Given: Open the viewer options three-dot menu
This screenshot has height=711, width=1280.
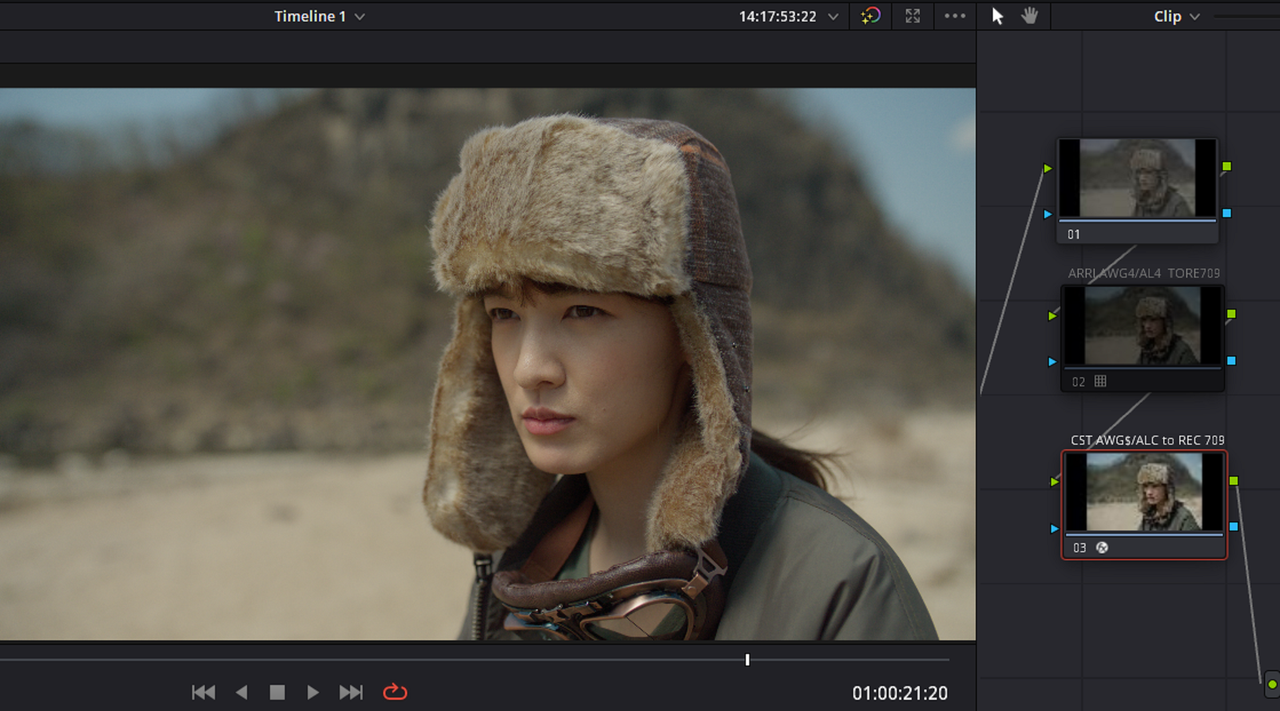Looking at the screenshot, I should [955, 16].
